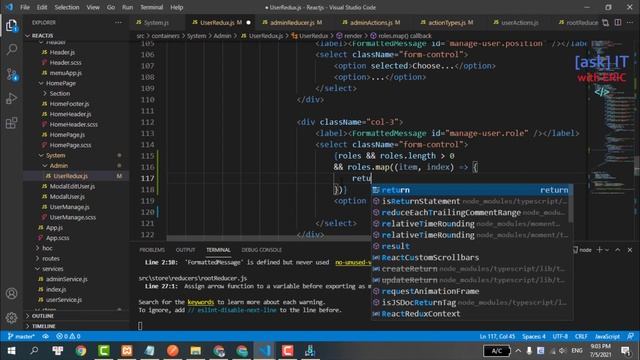The height and width of the screenshot is (360, 640).
Task: Show the PROBLEMS panel tab
Action: click(x=152, y=250)
